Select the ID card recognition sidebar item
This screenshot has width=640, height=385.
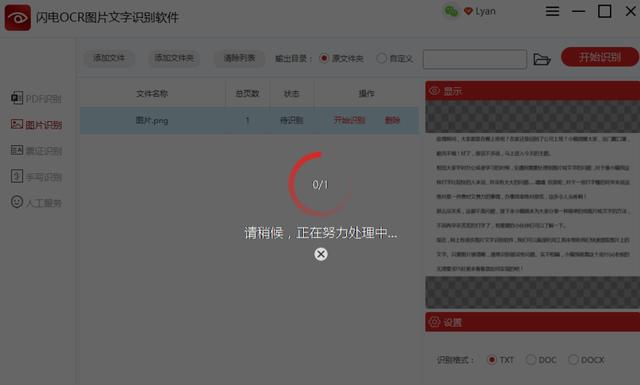coord(36,151)
